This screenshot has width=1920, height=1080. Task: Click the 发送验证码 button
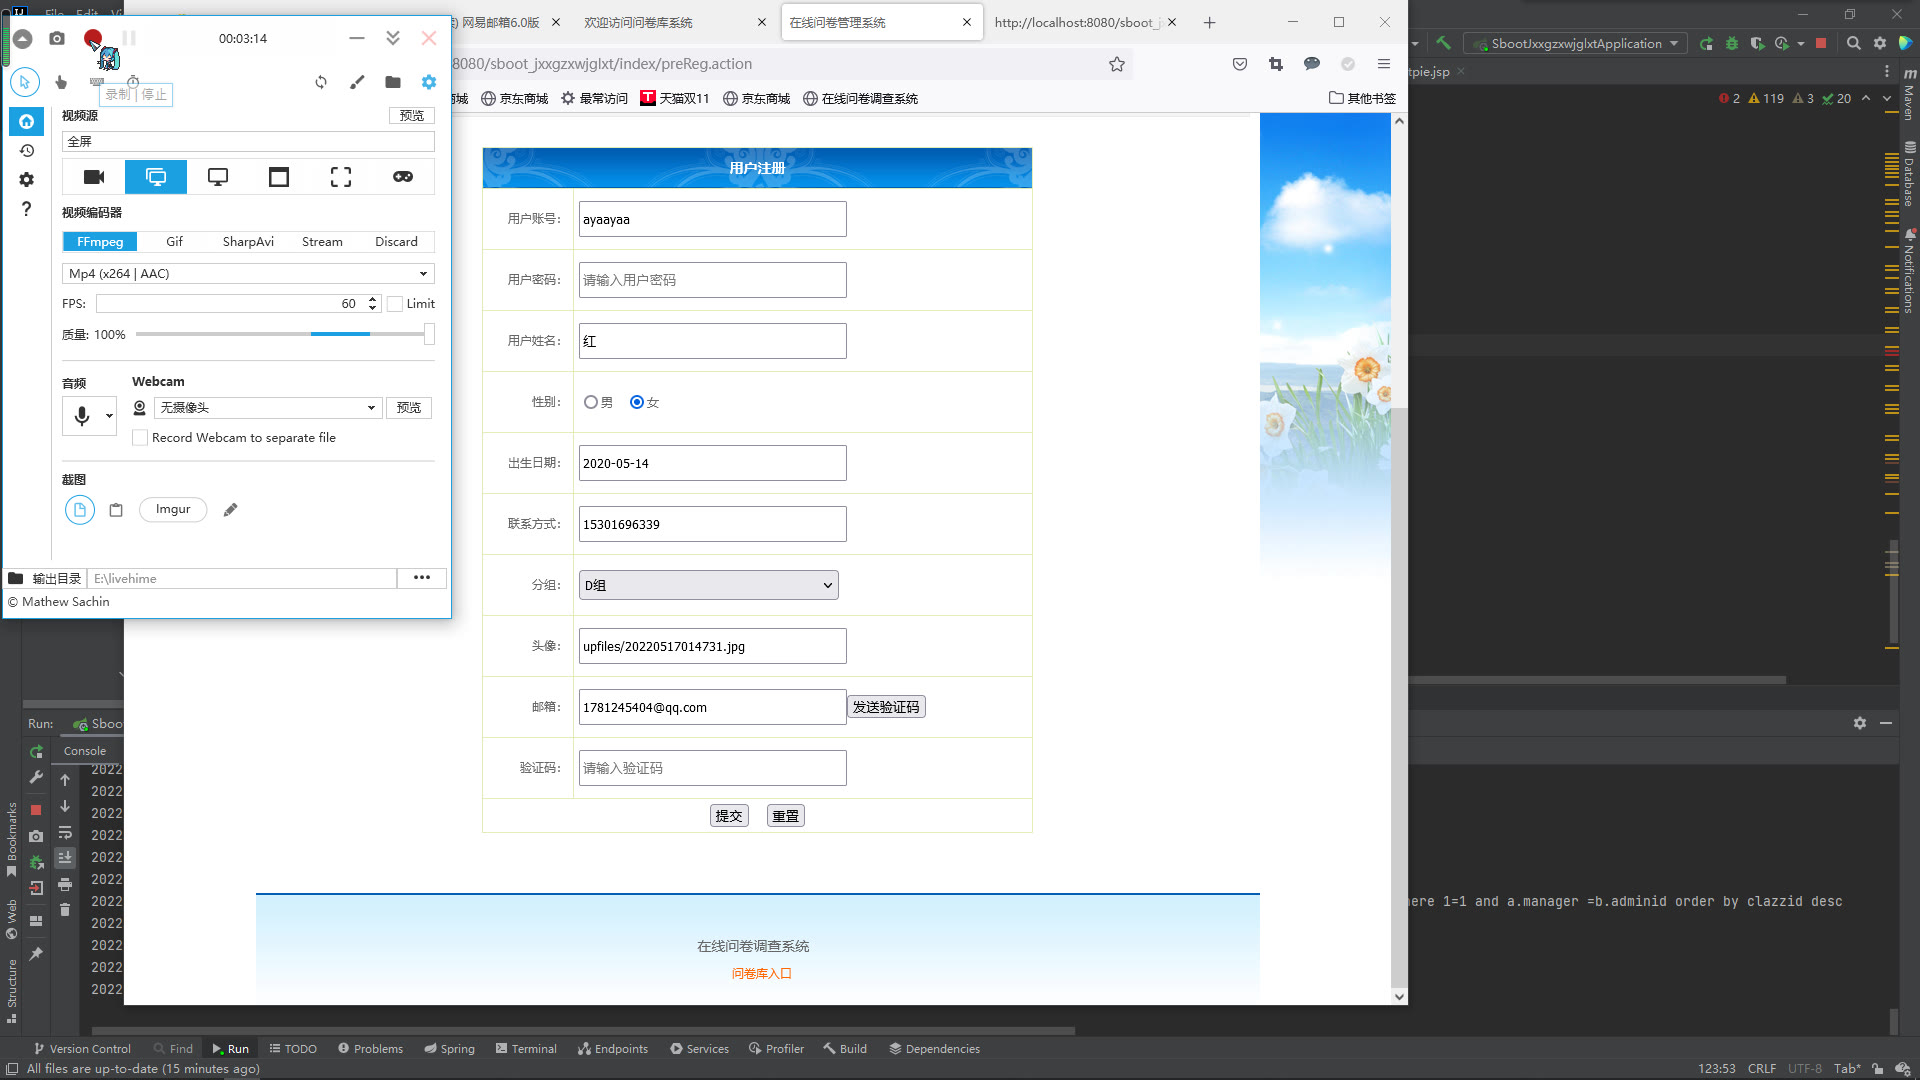coord(886,707)
